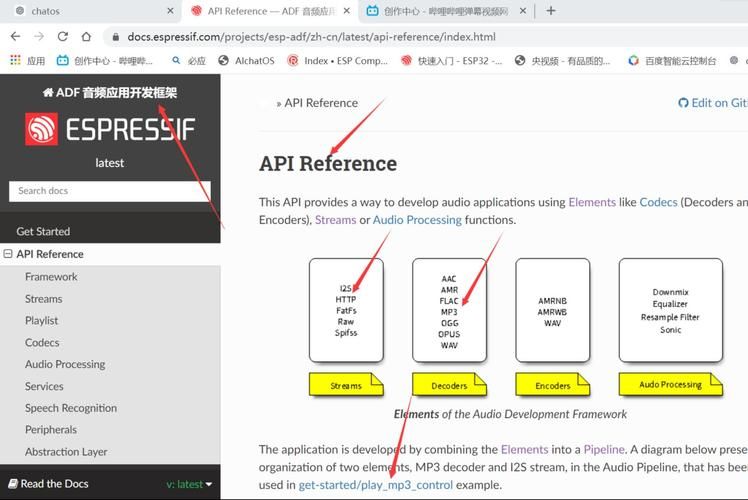
Task: Open the apps grid bookmark icon
Action: (x=15, y=60)
